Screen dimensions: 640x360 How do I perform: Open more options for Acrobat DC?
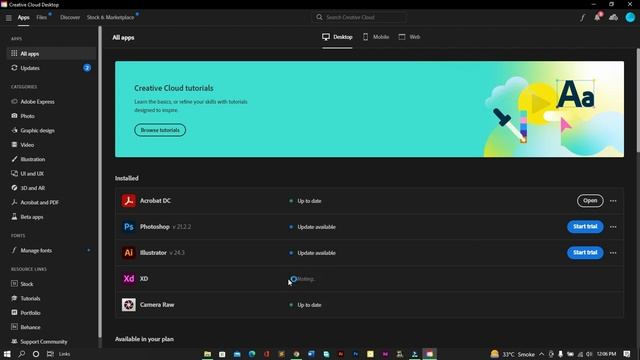click(x=613, y=201)
